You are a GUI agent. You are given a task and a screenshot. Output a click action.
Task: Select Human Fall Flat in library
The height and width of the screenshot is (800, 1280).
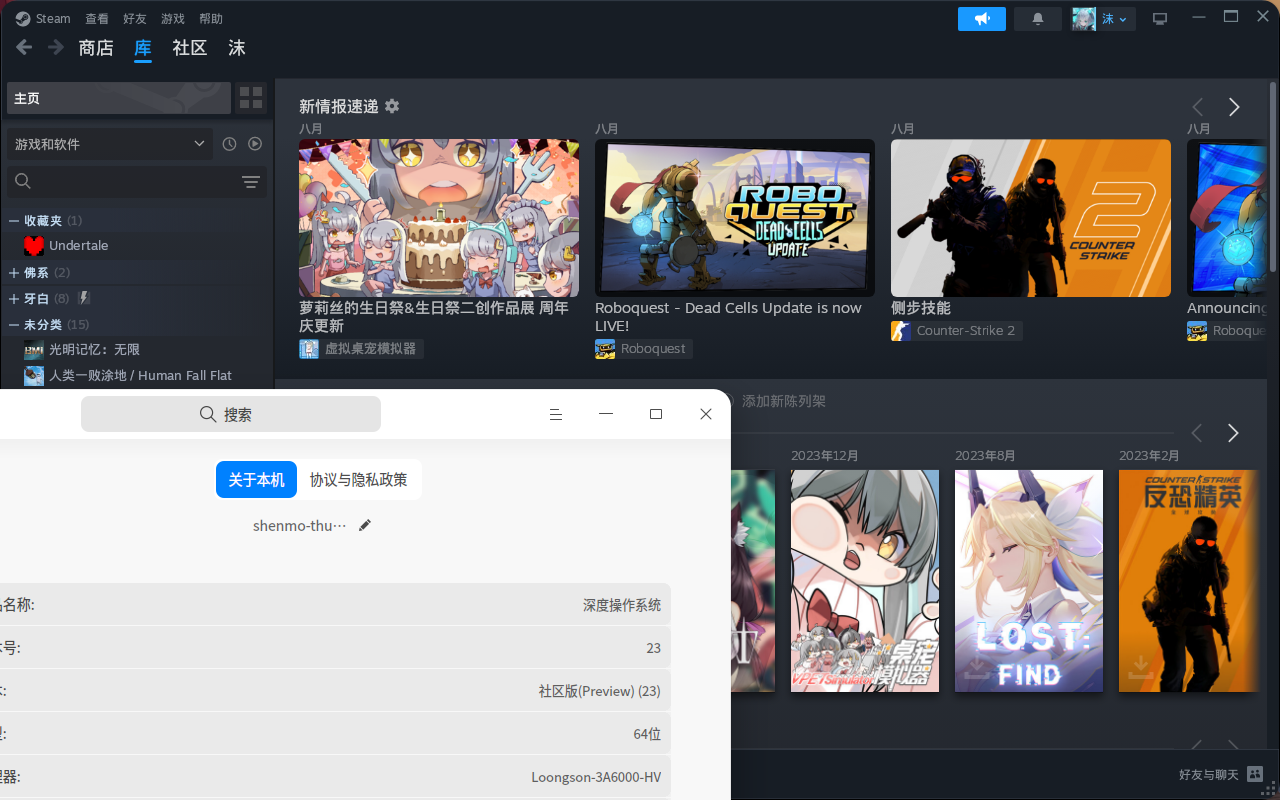click(x=140, y=376)
